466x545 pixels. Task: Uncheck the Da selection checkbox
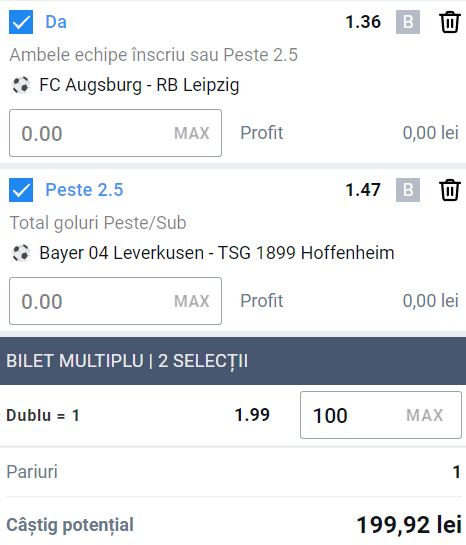point(21,22)
